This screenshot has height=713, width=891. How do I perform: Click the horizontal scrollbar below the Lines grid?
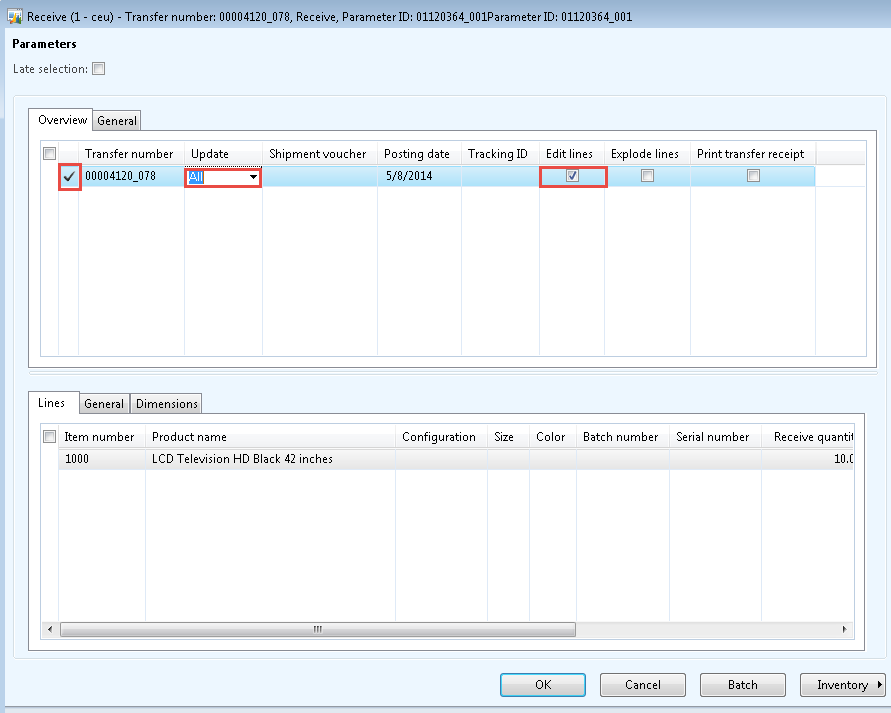(x=317, y=629)
